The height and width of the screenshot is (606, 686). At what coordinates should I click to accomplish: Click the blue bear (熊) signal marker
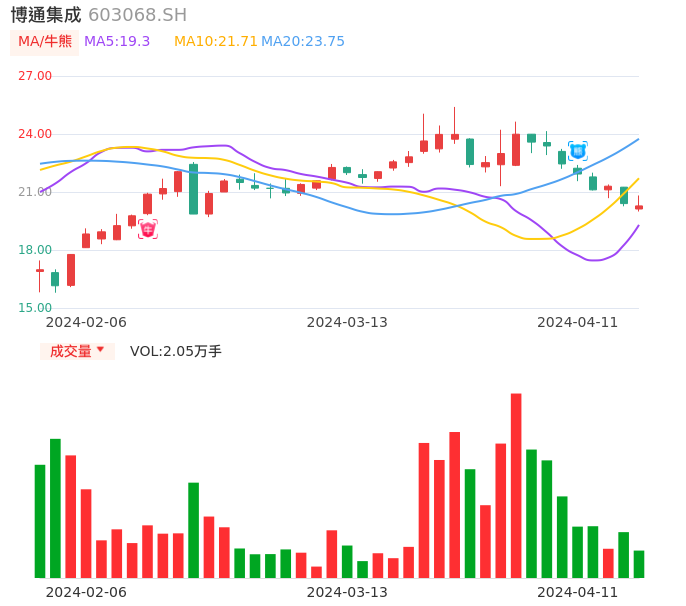pos(577,151)
